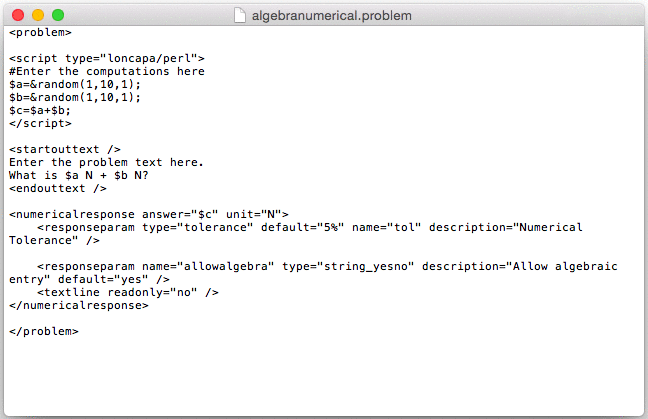
Task: Click the responseparam name="allowalgebra" line
Action: tap(313, 273)
